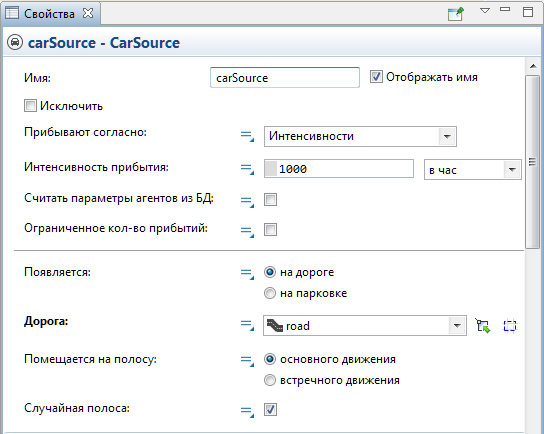This screenshot has height=434, width=544.
Task: Click the Имя text field carSource
Action: 284,78
